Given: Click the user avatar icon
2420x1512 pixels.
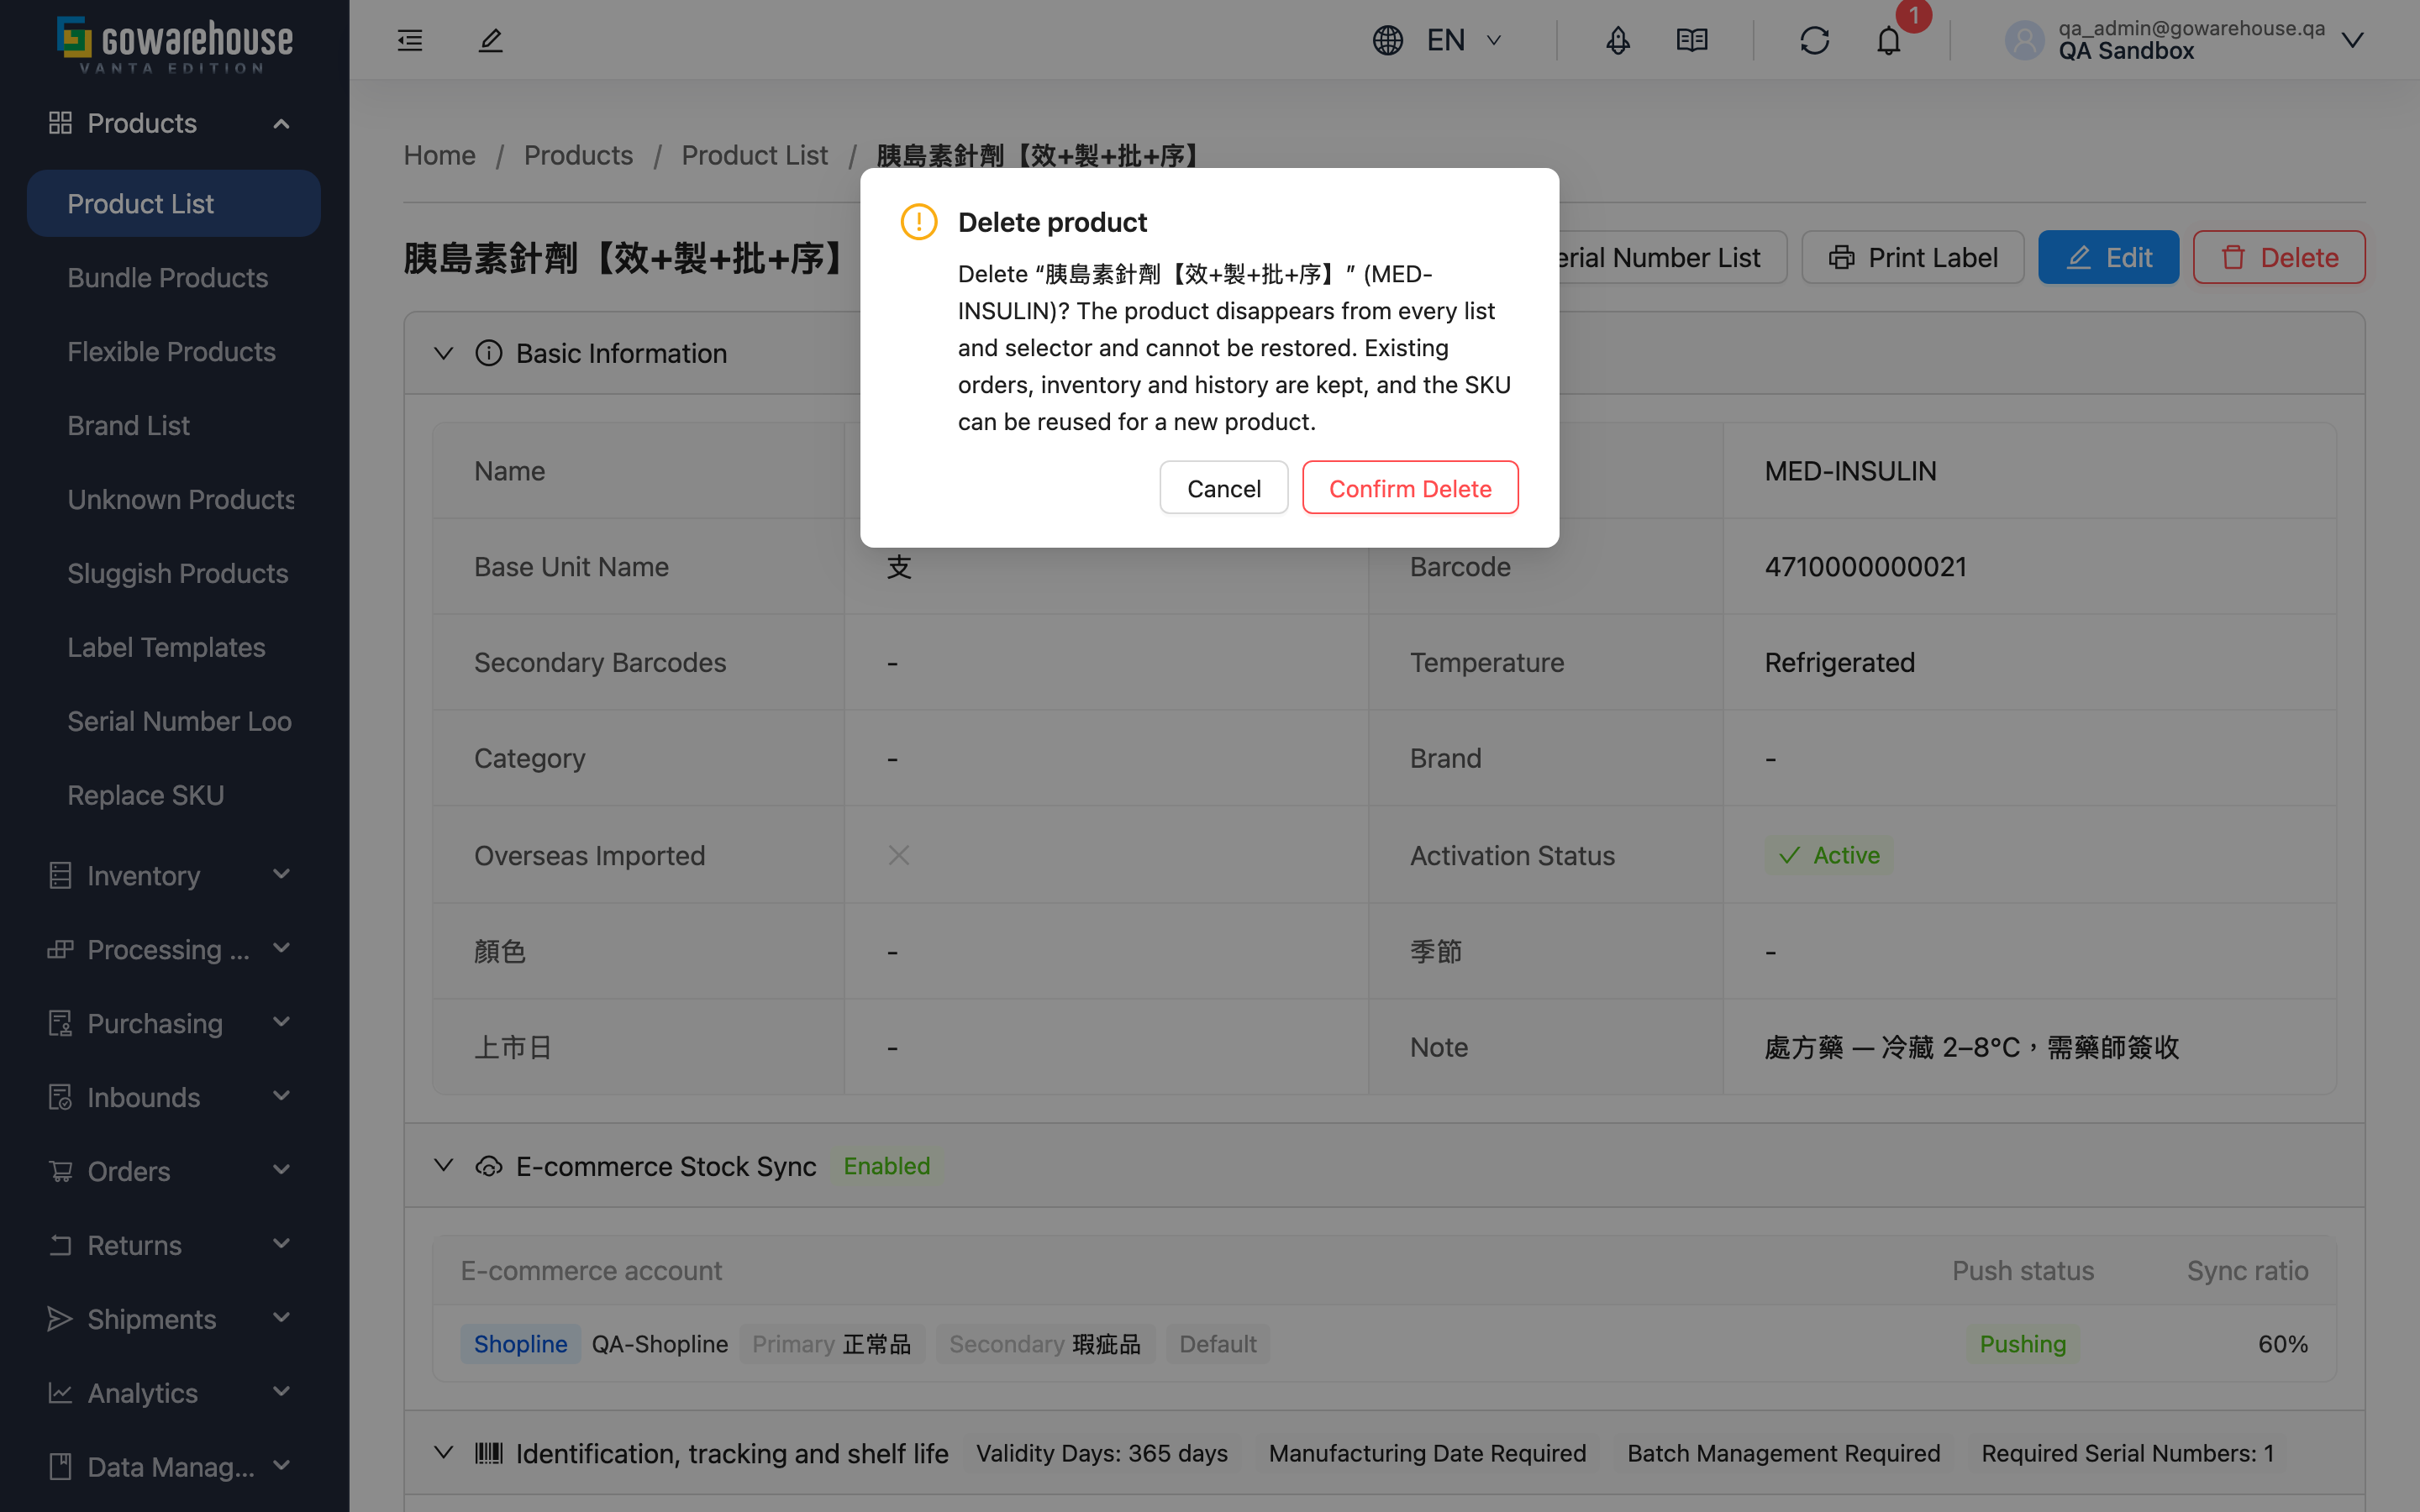Looking at the screenshot, I should (x=2024, y=40).
